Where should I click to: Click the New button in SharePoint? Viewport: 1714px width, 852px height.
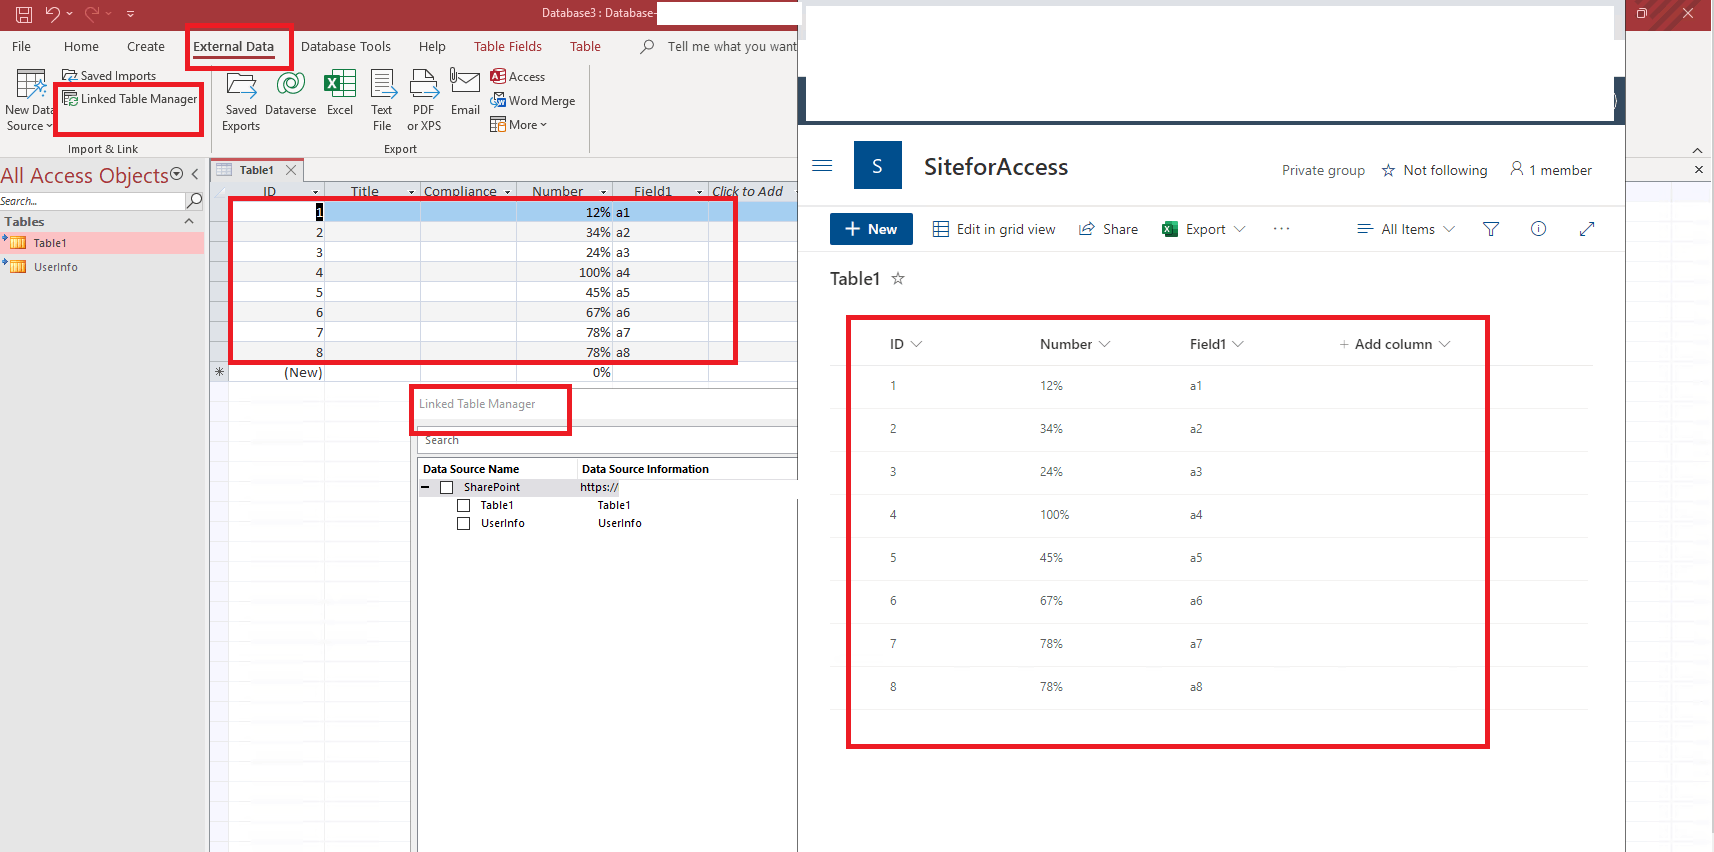pos(871,229)
